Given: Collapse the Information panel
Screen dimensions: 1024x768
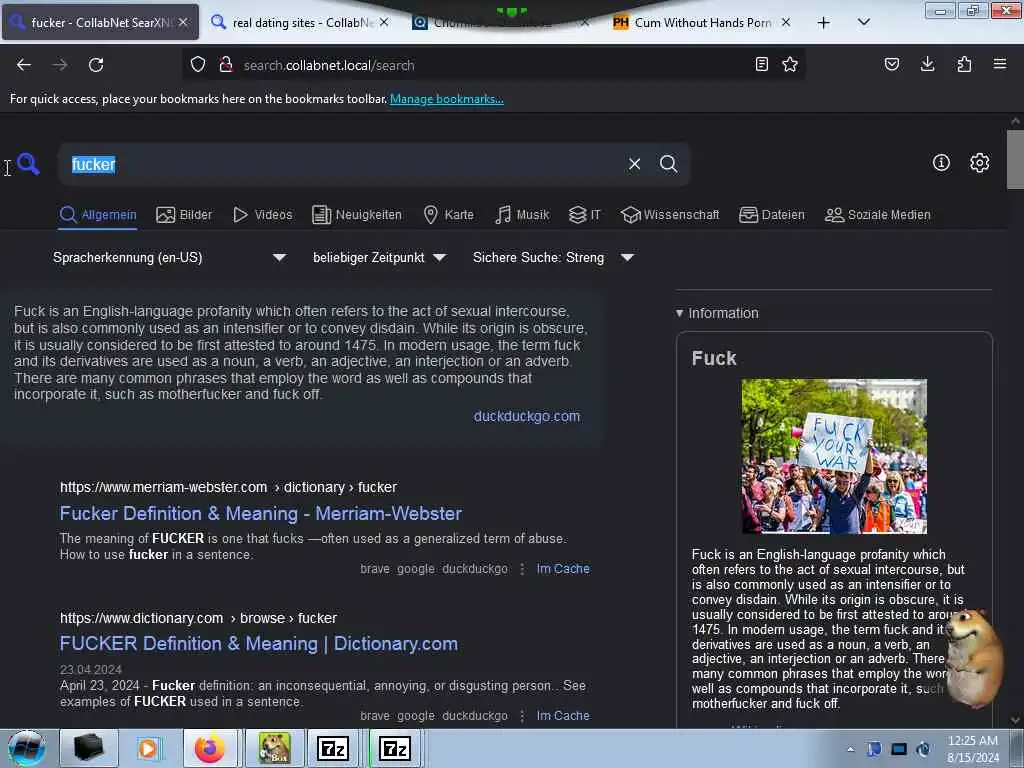Looking at the screenshot, I should (x=717, y=313).
